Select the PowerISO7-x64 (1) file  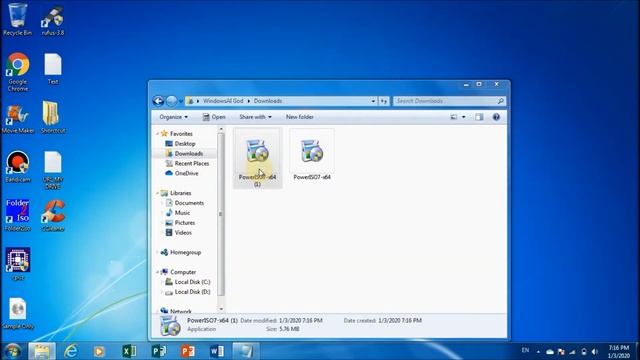(x=258, y=158)
